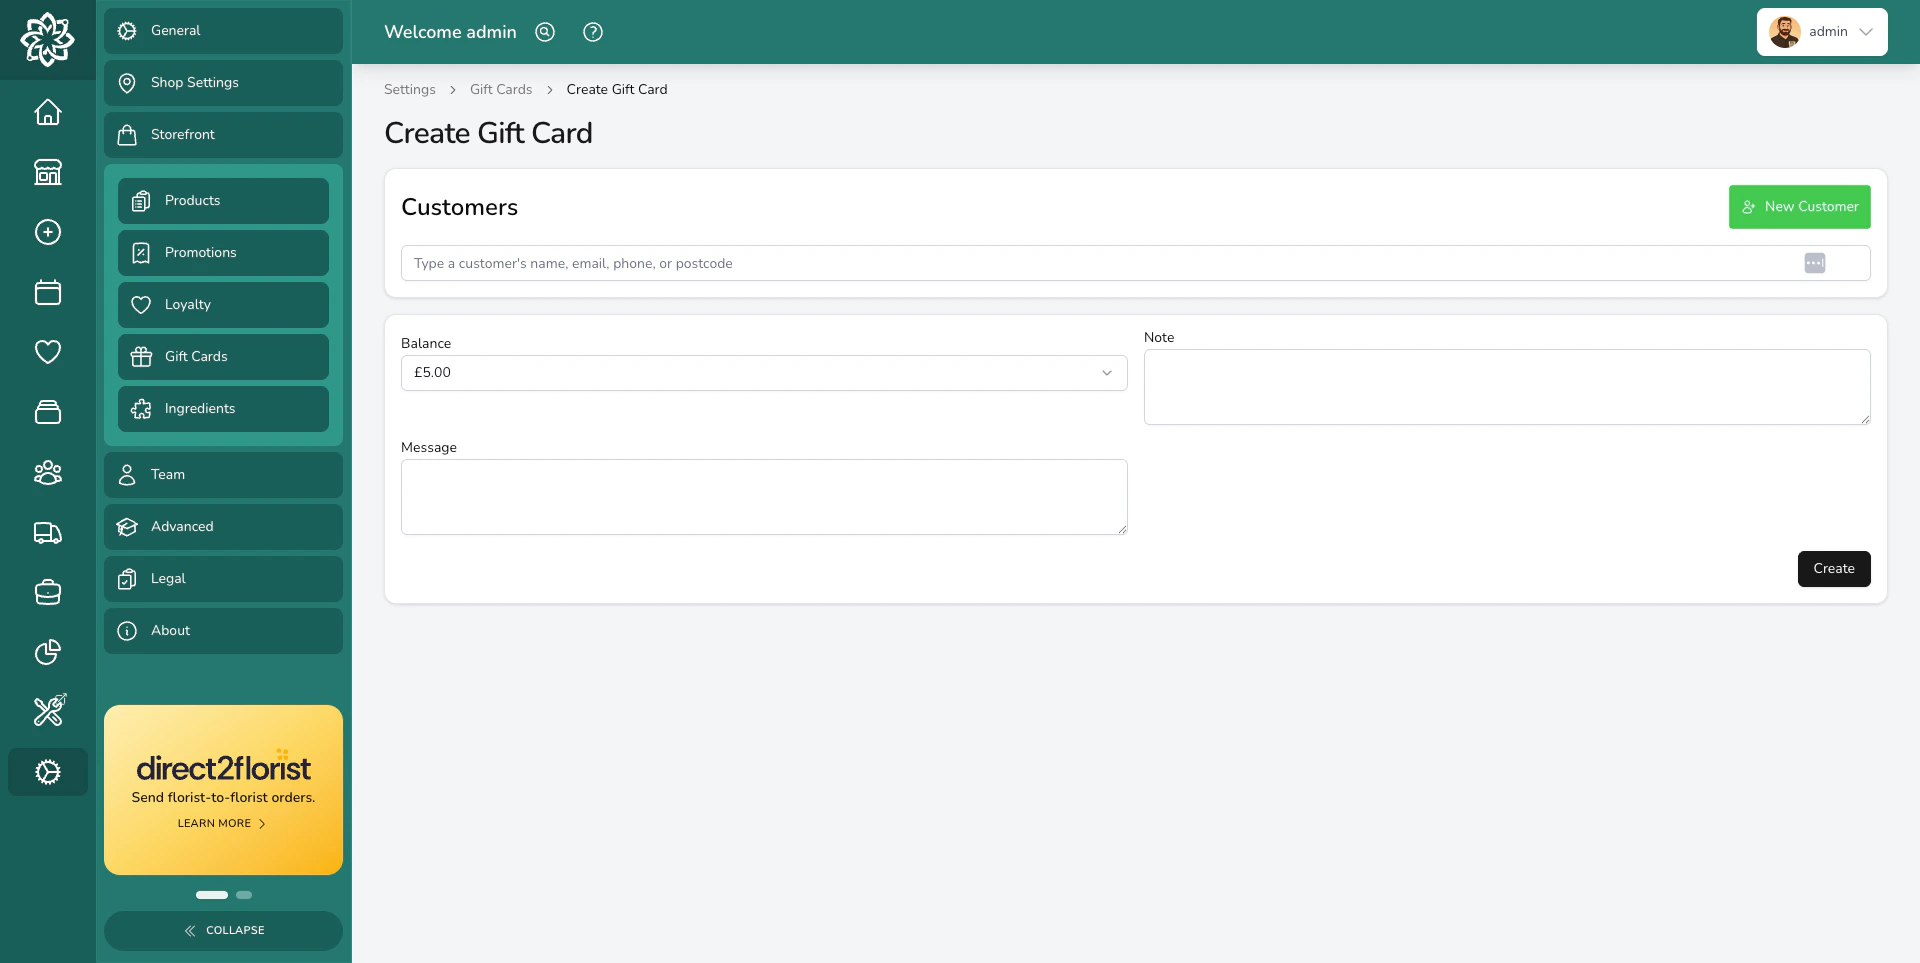Select the storefront icon in the sidebar

(47, 172)
